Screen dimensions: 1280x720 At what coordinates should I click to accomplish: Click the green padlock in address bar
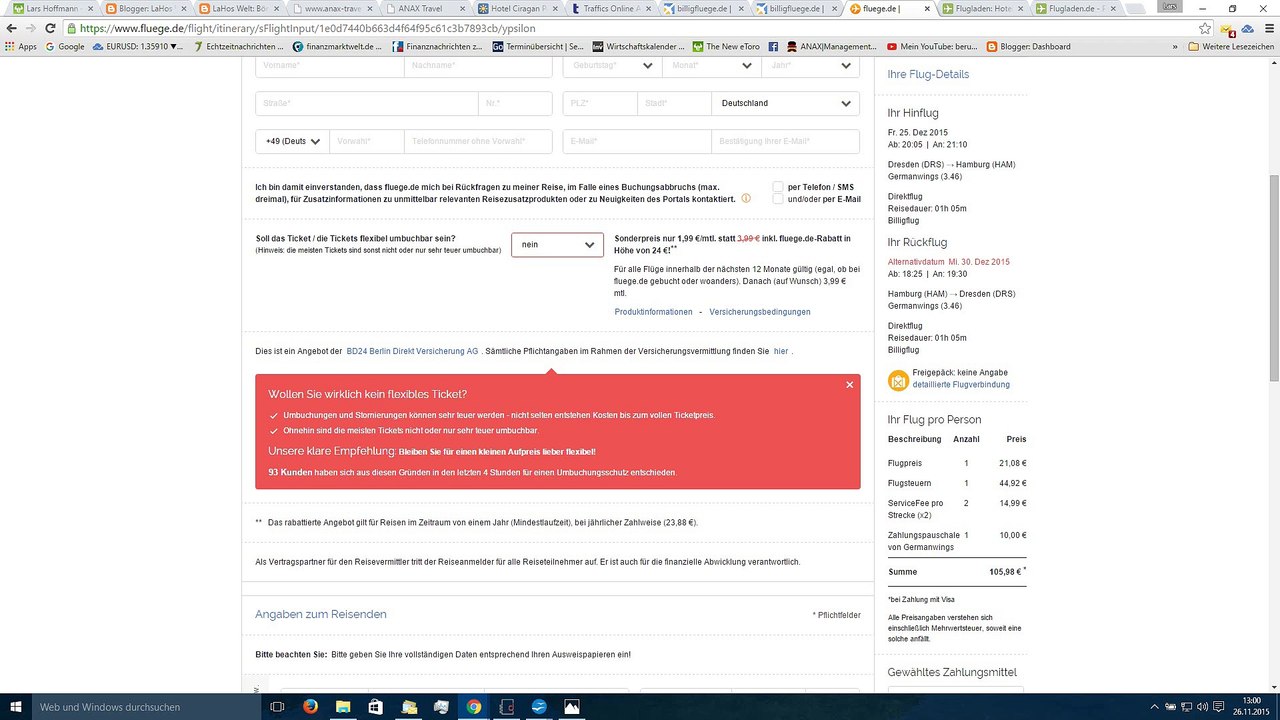(71, 29)
